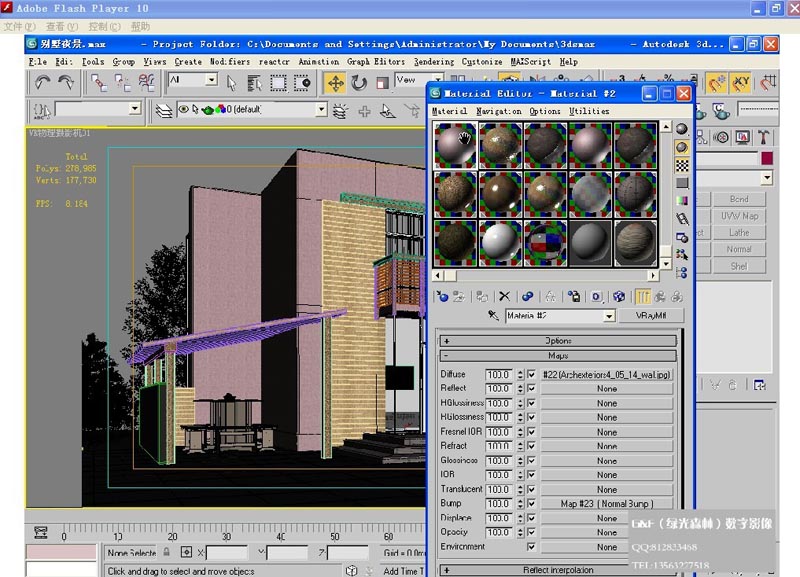Toggle the Environment map checkbox
Viewport: 800px width, 577px height.
coord(531,546)
